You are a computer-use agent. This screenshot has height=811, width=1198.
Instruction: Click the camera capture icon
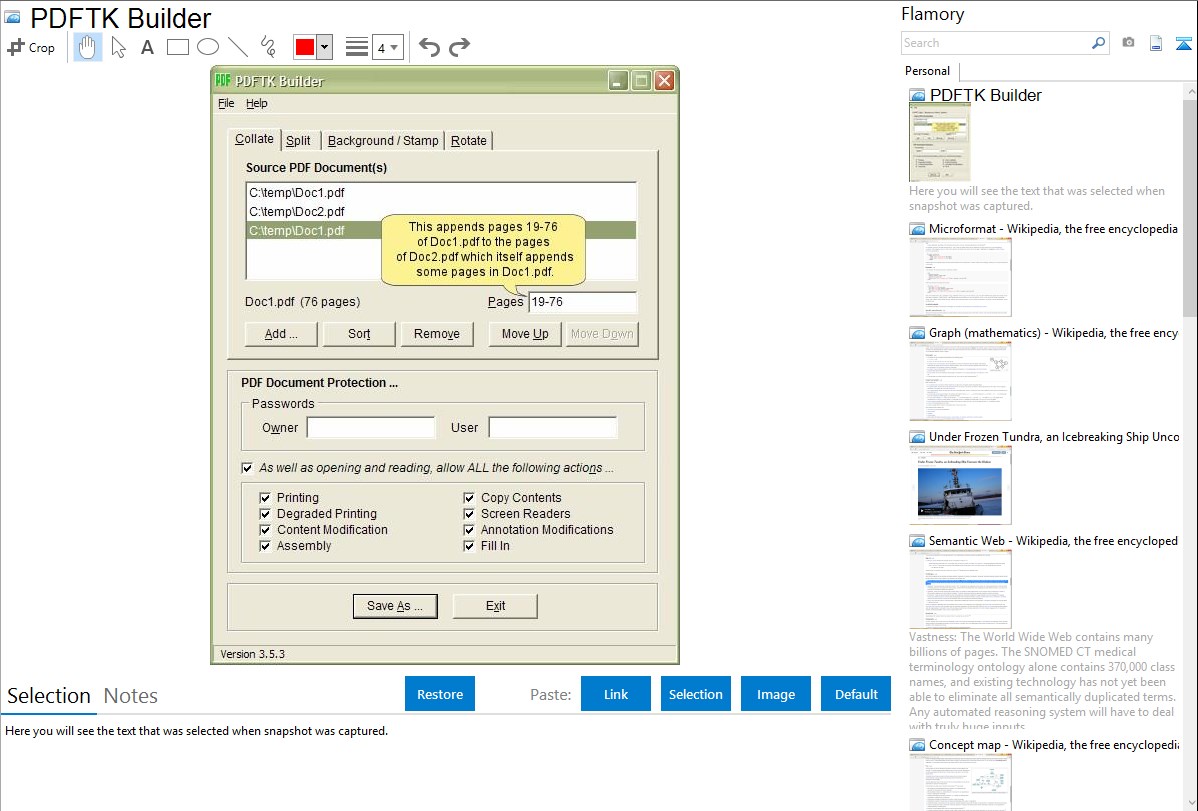1128,43
